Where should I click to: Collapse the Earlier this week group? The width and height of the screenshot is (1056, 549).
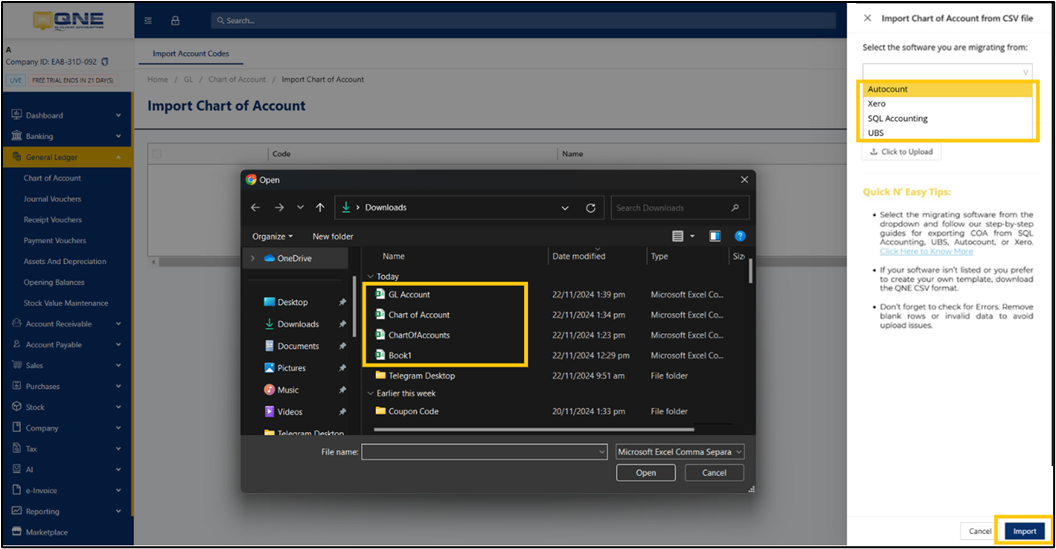370,393
